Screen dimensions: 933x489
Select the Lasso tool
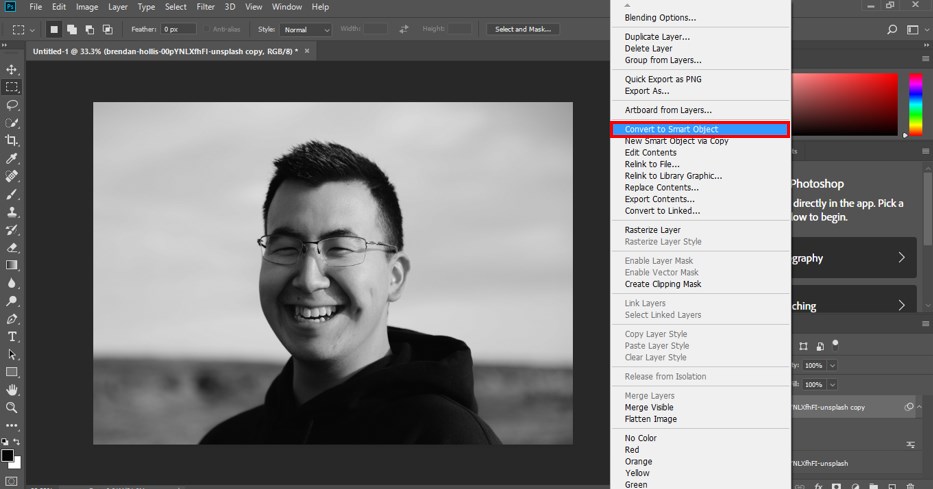click(11, 105)
